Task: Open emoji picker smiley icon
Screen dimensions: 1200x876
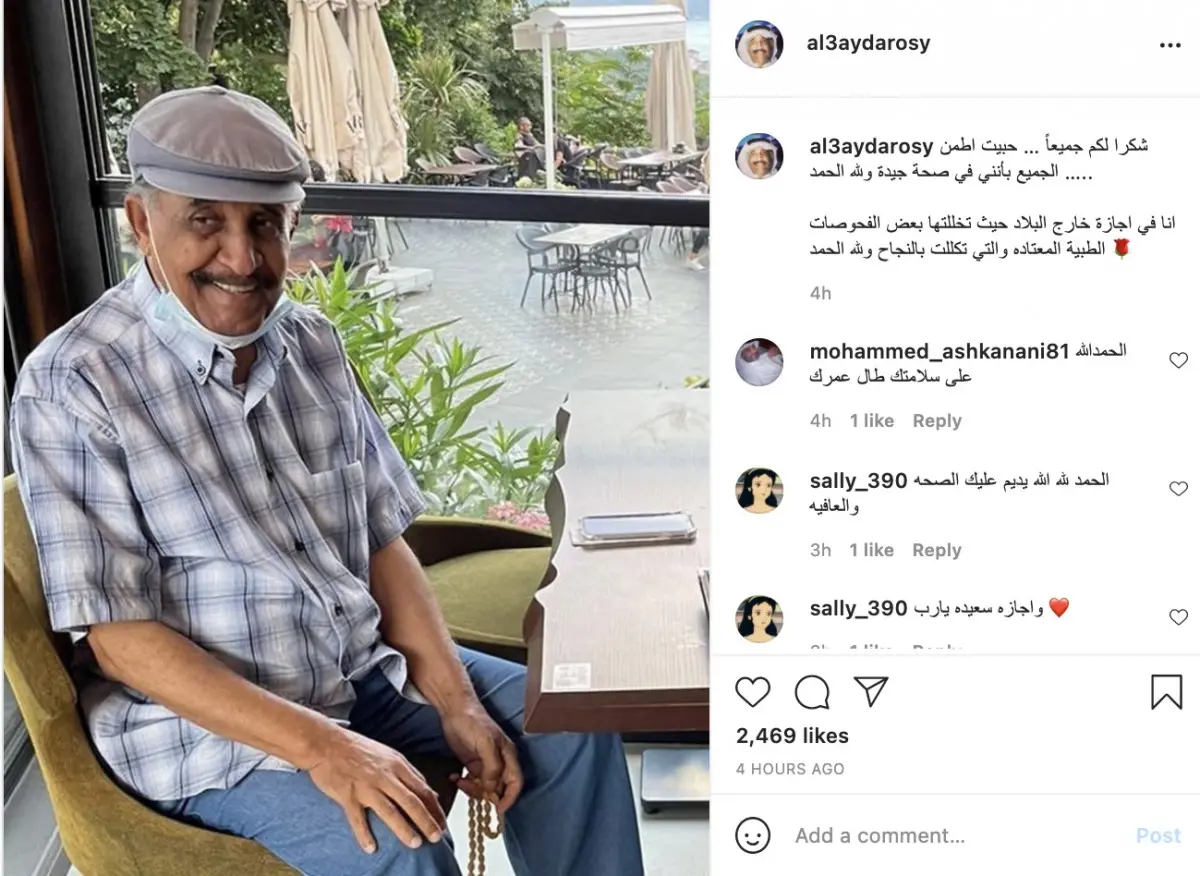Action: point(753,835)
